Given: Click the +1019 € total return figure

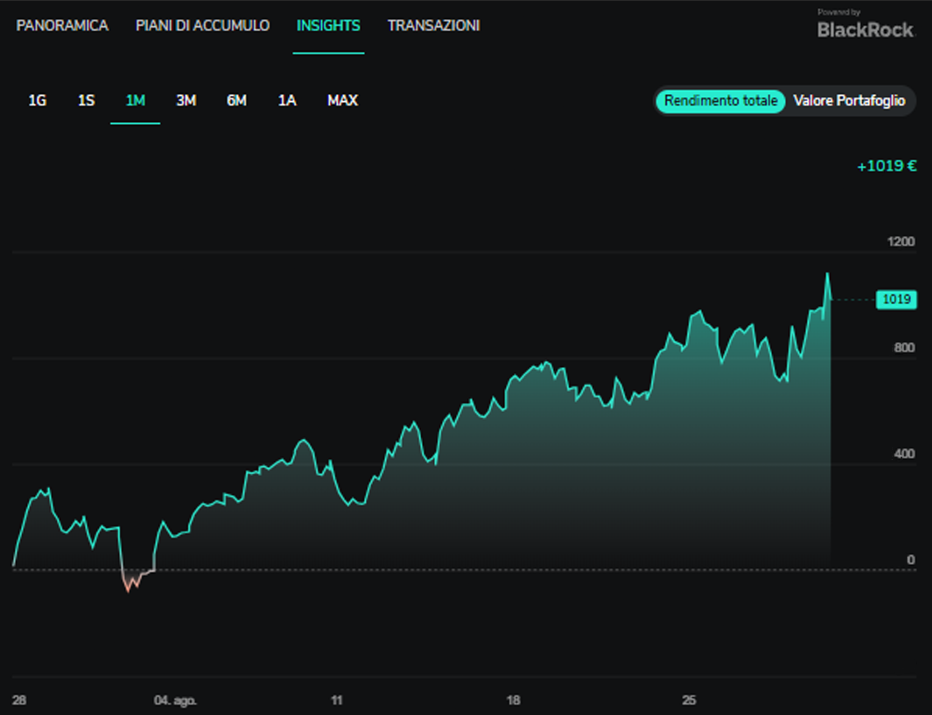Looking at the screenshot, I should [886, 166].
